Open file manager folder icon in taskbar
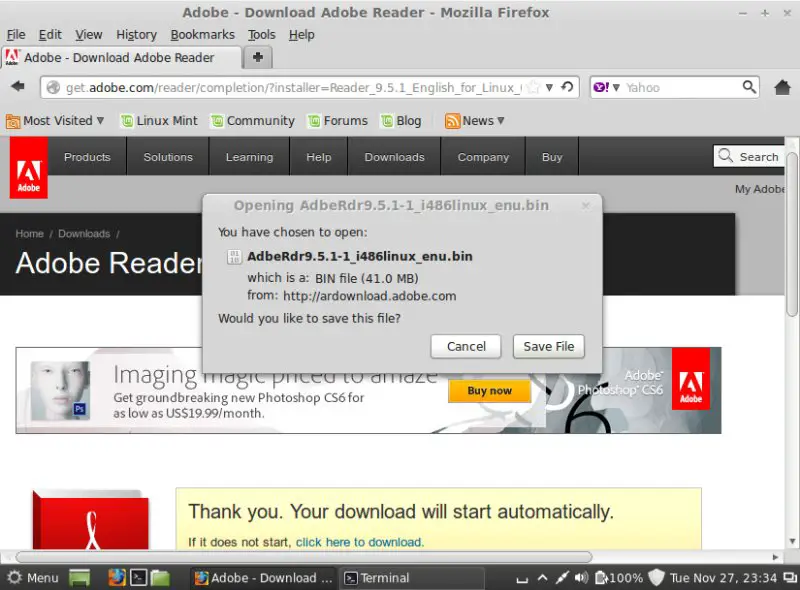Image resolution: width=800 pixels, height=590 pixels. tap(160, 578)
